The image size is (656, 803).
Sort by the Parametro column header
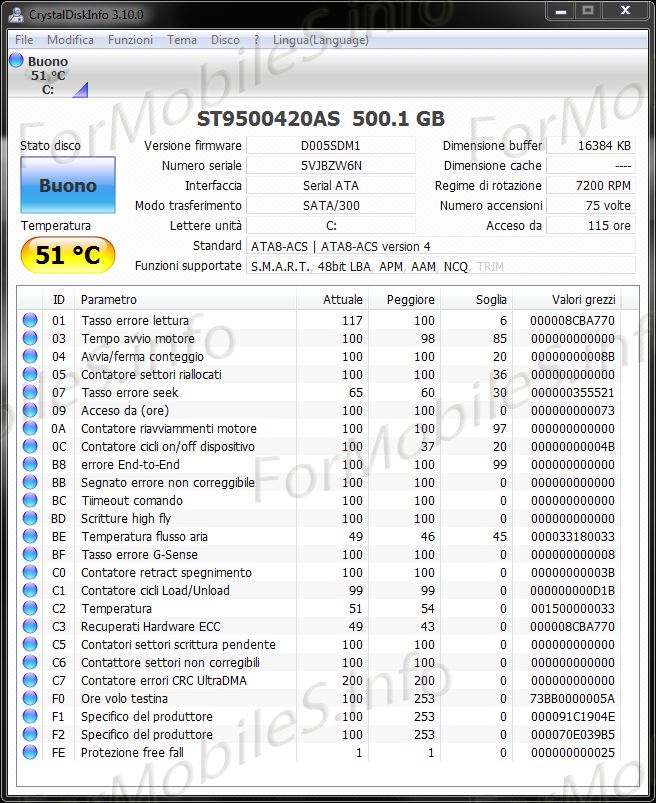(x=108, y=300)
